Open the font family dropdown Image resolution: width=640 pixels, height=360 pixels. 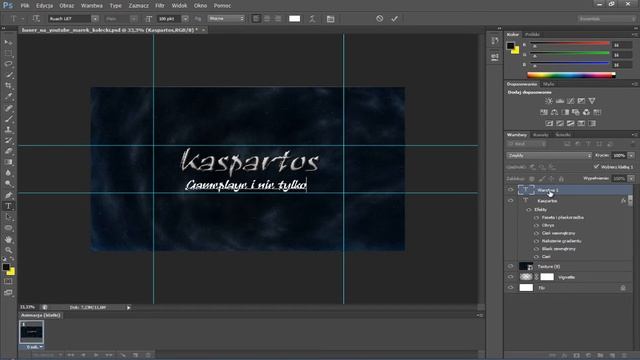(95, 19)
